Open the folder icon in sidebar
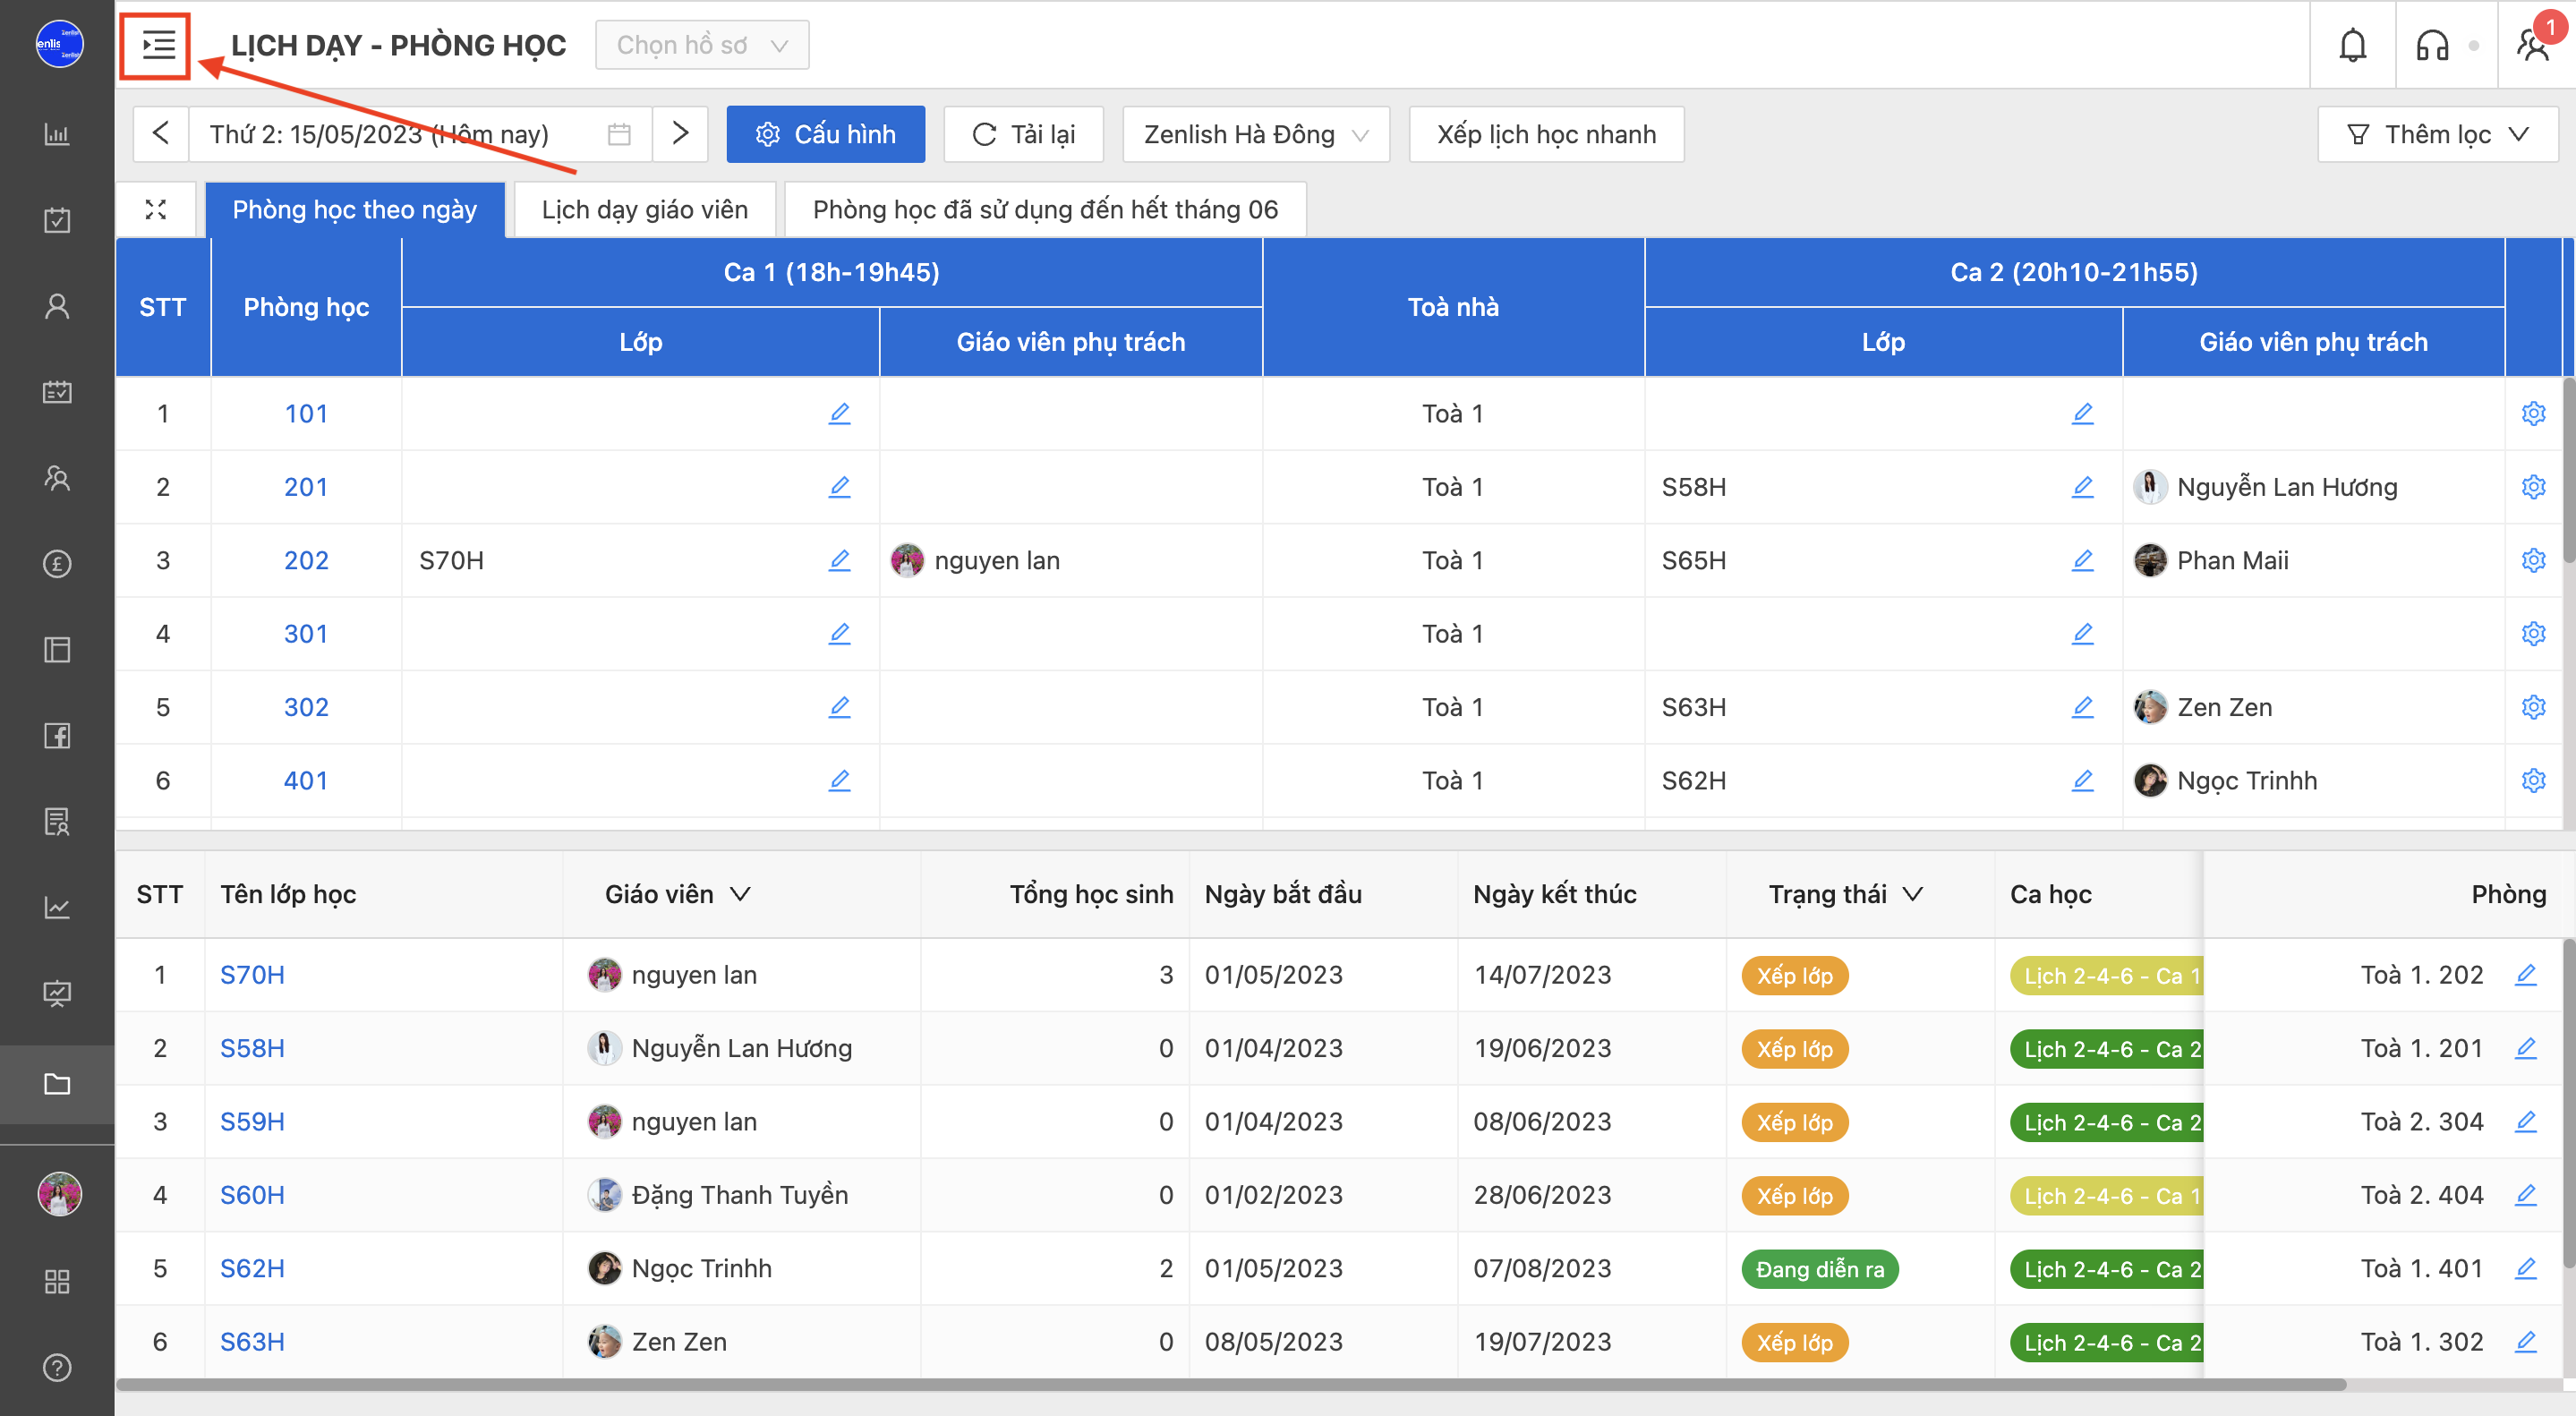This screenshot has width=2576, height=1416. (57, 1084)
